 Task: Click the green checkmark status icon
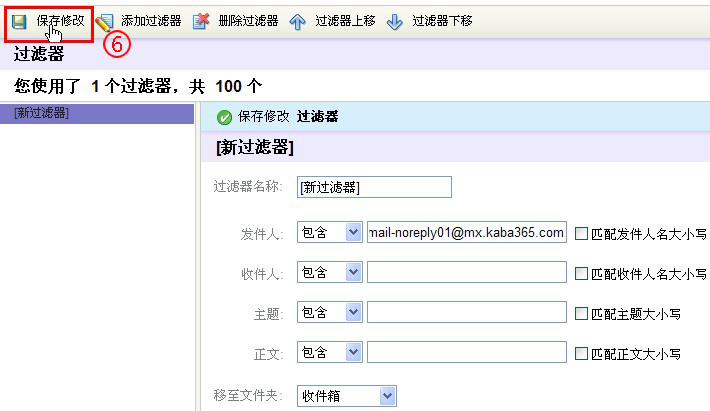click(224, 117)
